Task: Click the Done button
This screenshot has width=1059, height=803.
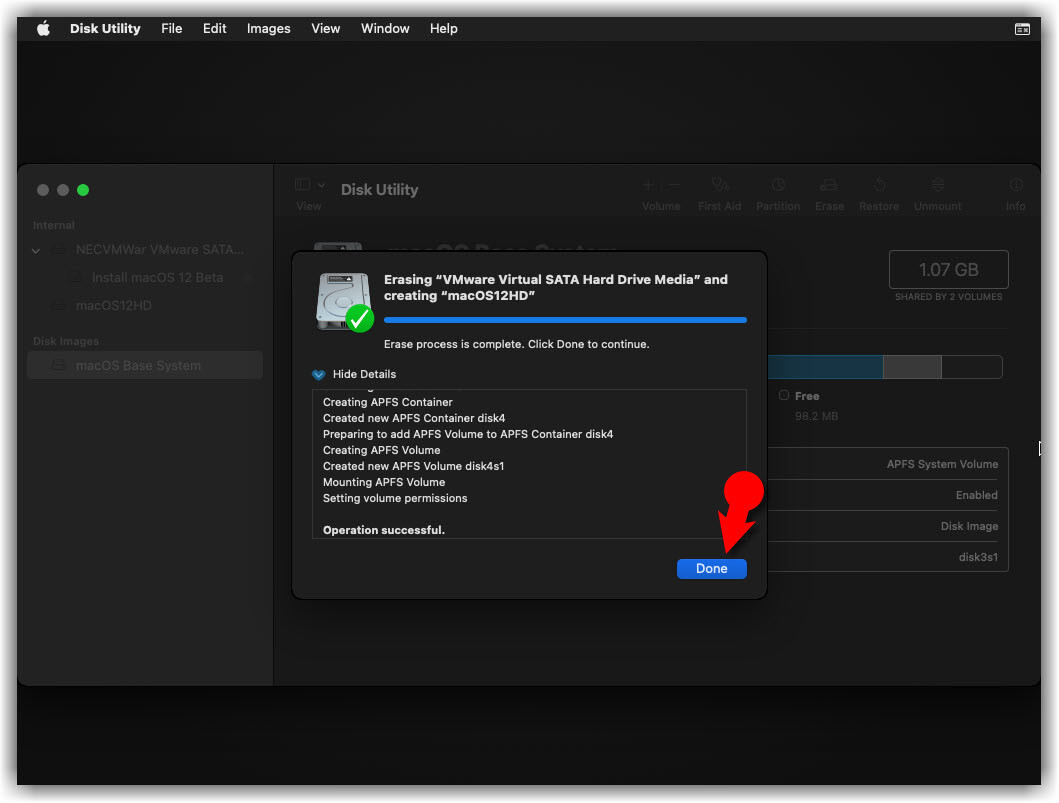Action: point(711,569)
